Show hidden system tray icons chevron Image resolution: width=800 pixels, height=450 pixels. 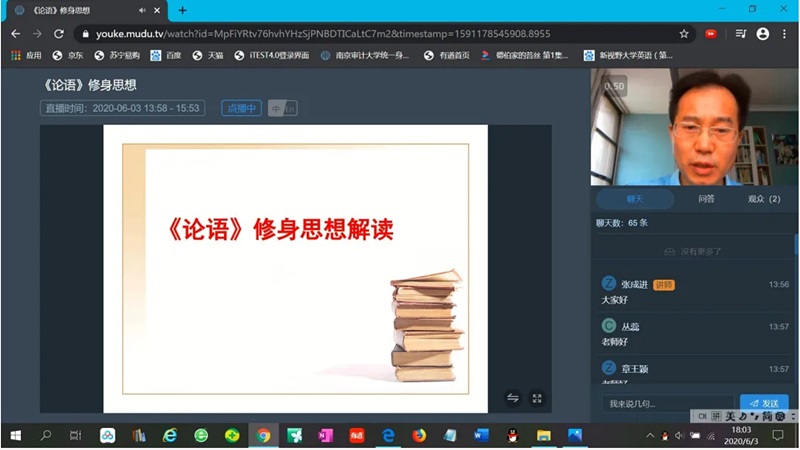click(650, 436)
